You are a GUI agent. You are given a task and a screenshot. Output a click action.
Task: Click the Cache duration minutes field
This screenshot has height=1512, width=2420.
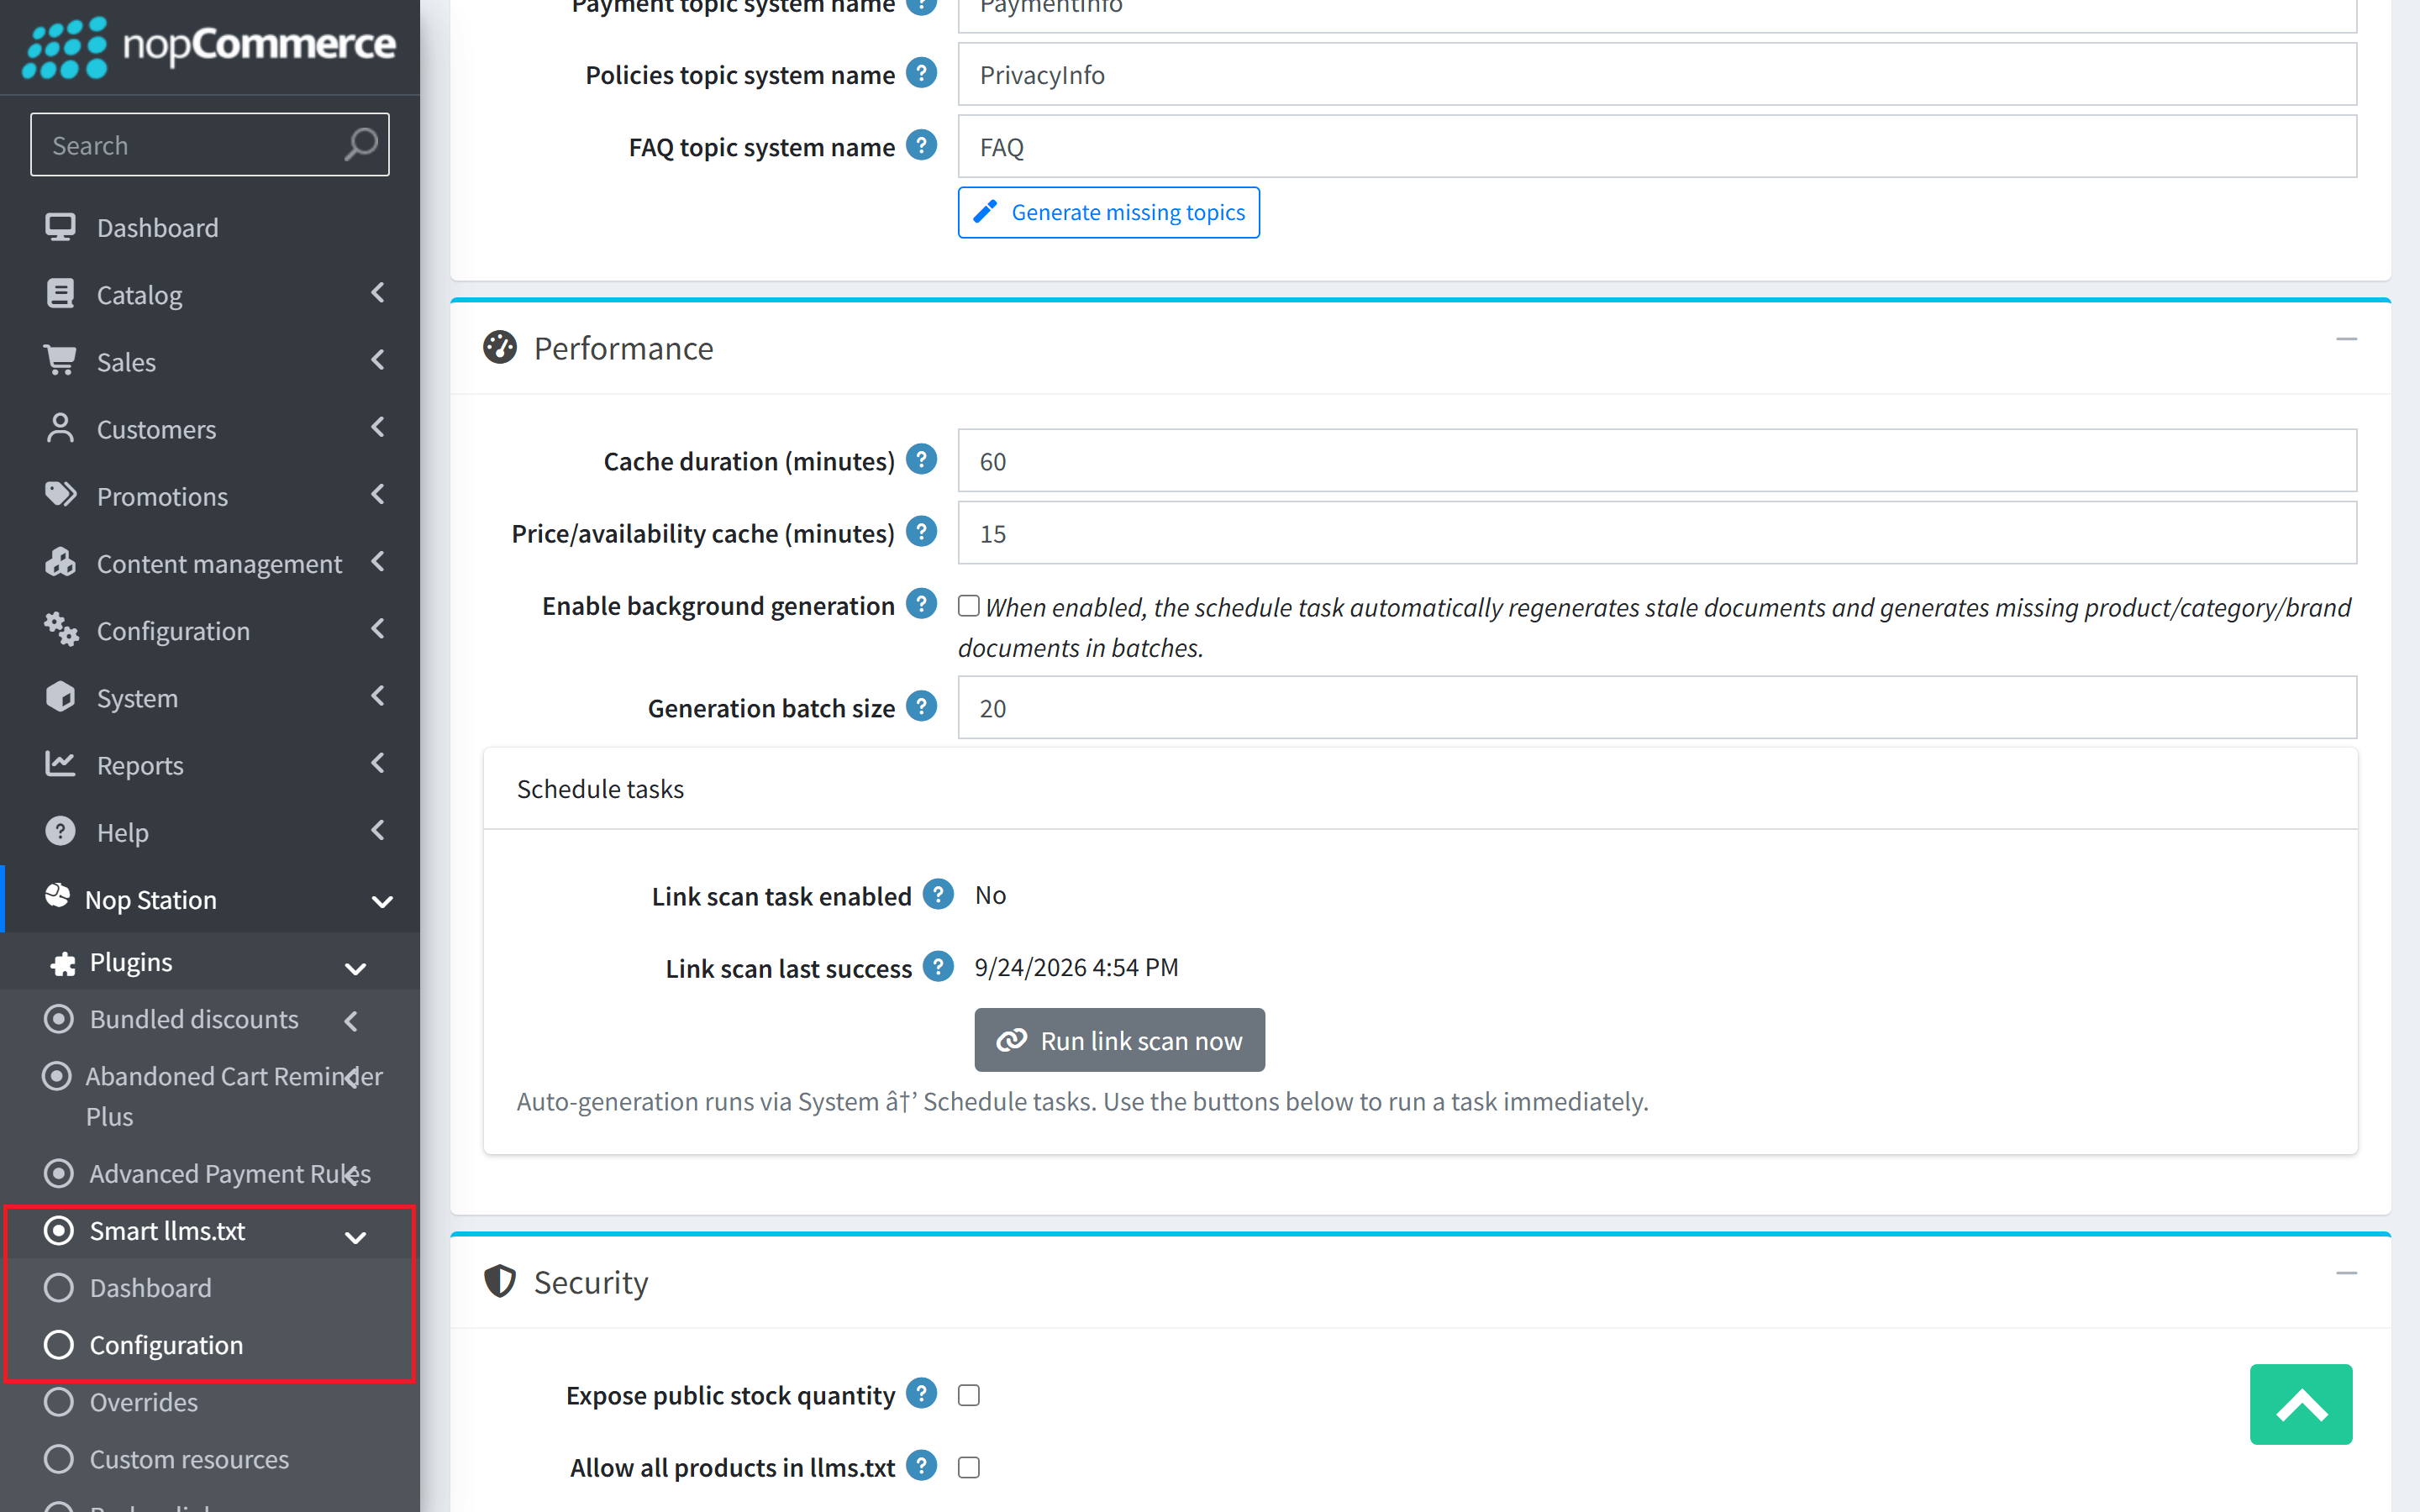point(1657,461)
